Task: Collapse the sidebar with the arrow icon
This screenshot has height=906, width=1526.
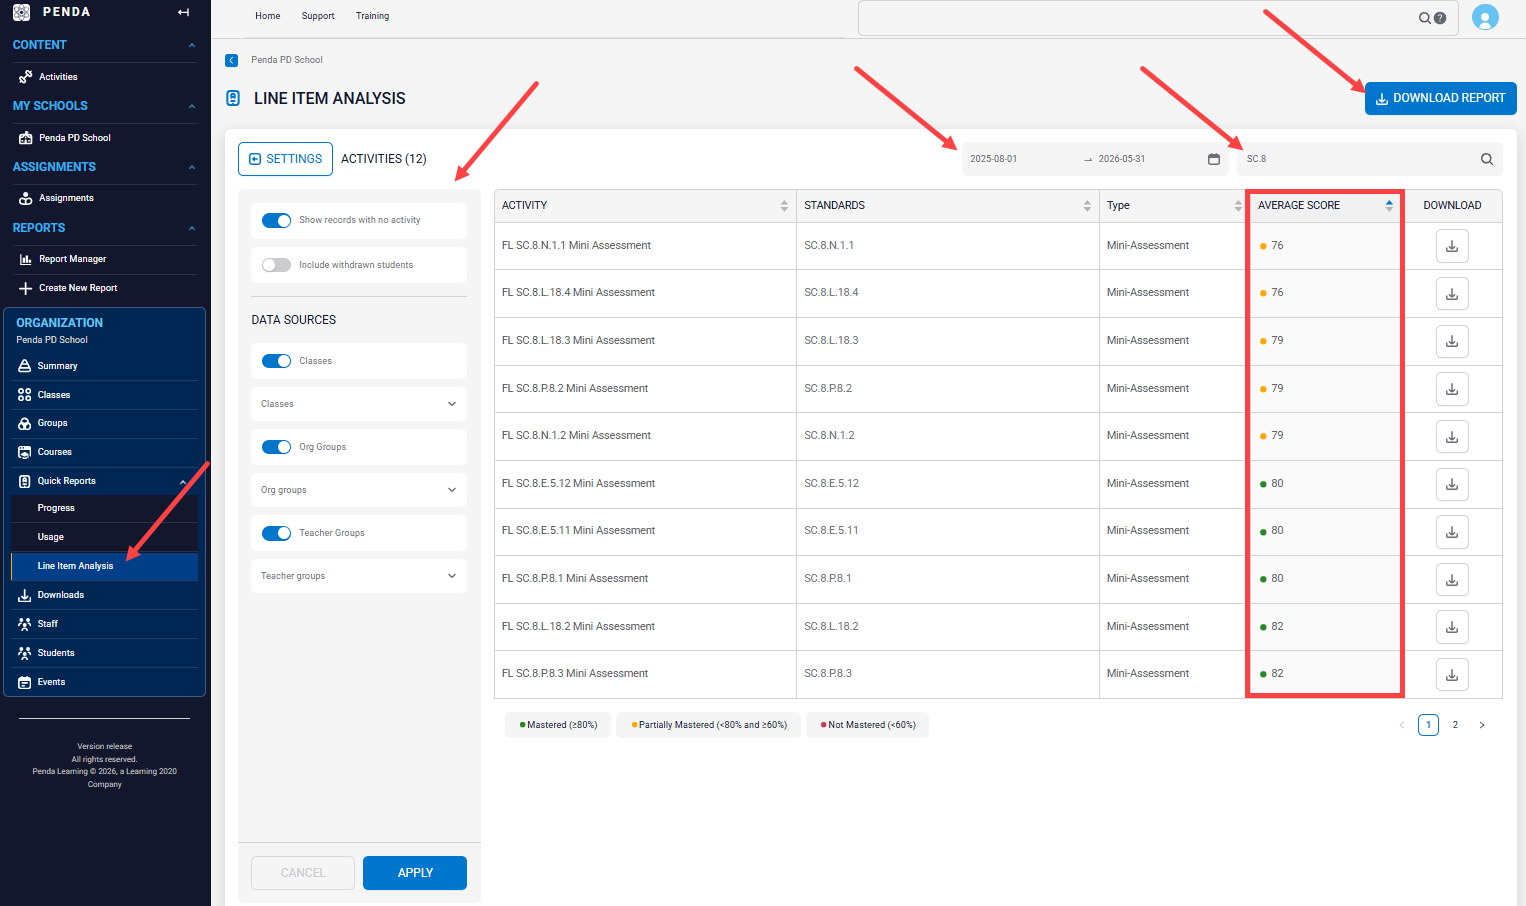Action: tap(183, 12)
